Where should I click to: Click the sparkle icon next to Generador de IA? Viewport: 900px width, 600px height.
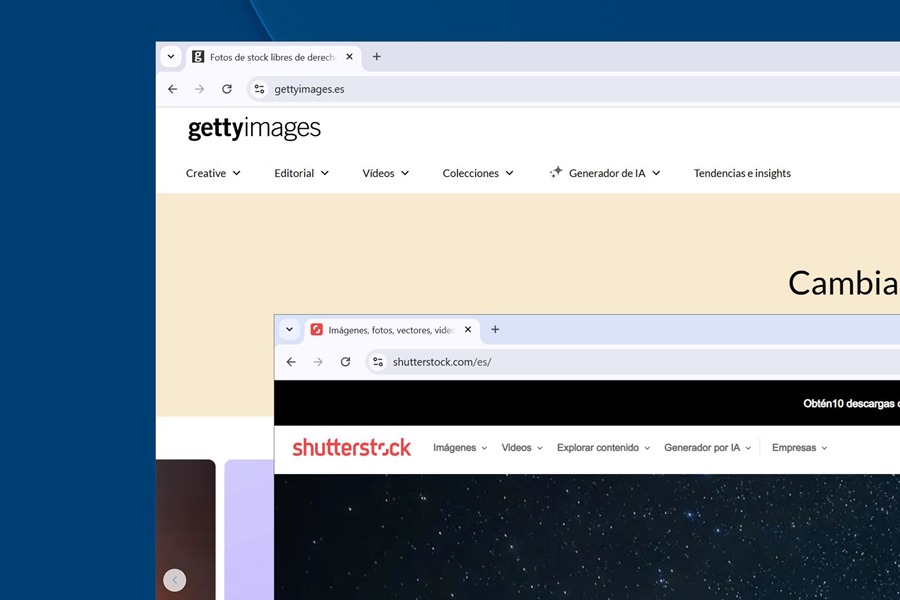click(x=554, y=172)
